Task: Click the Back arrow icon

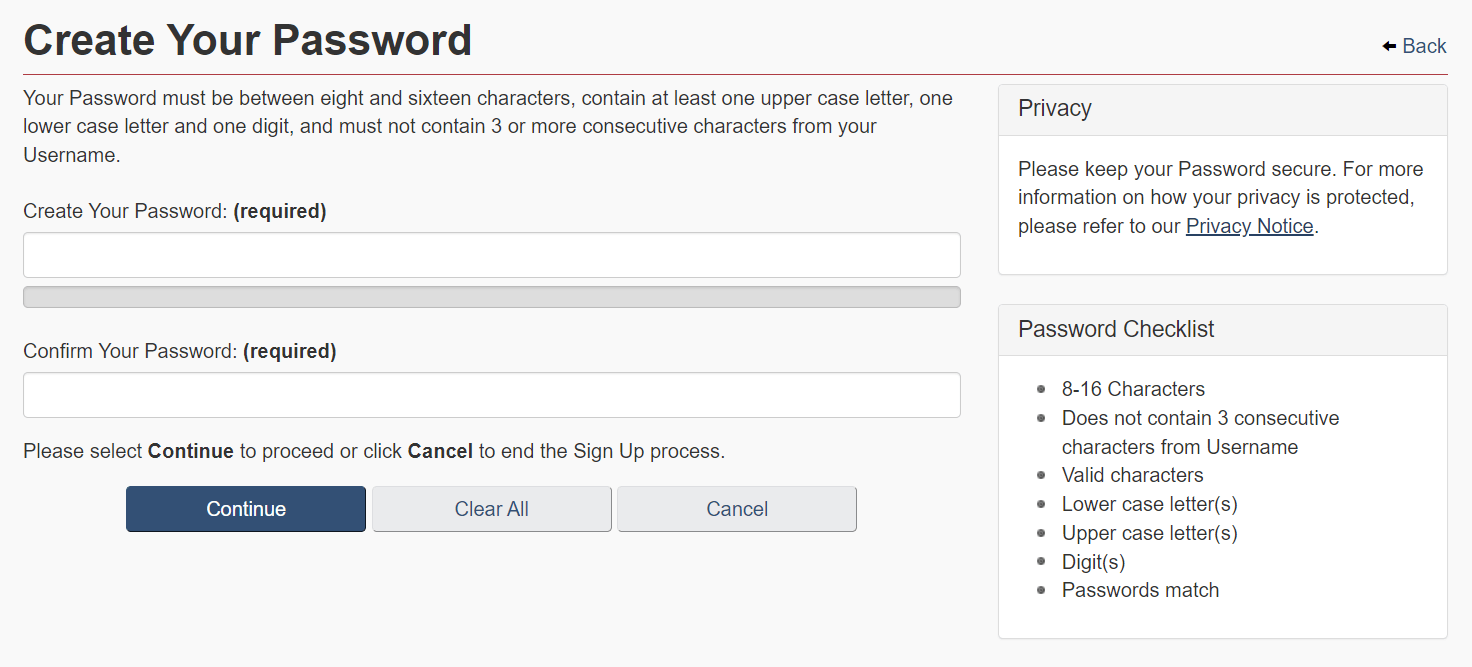Action: (1389, 46)
